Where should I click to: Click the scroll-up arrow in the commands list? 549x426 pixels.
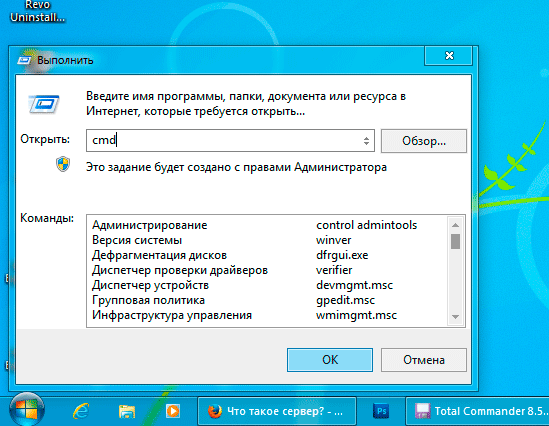pos(455,225)
